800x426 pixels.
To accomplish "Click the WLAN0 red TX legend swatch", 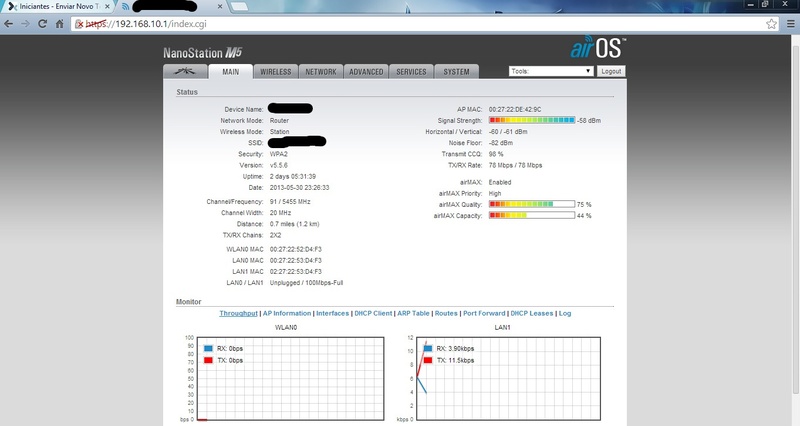I will click(x=208, y=360).
